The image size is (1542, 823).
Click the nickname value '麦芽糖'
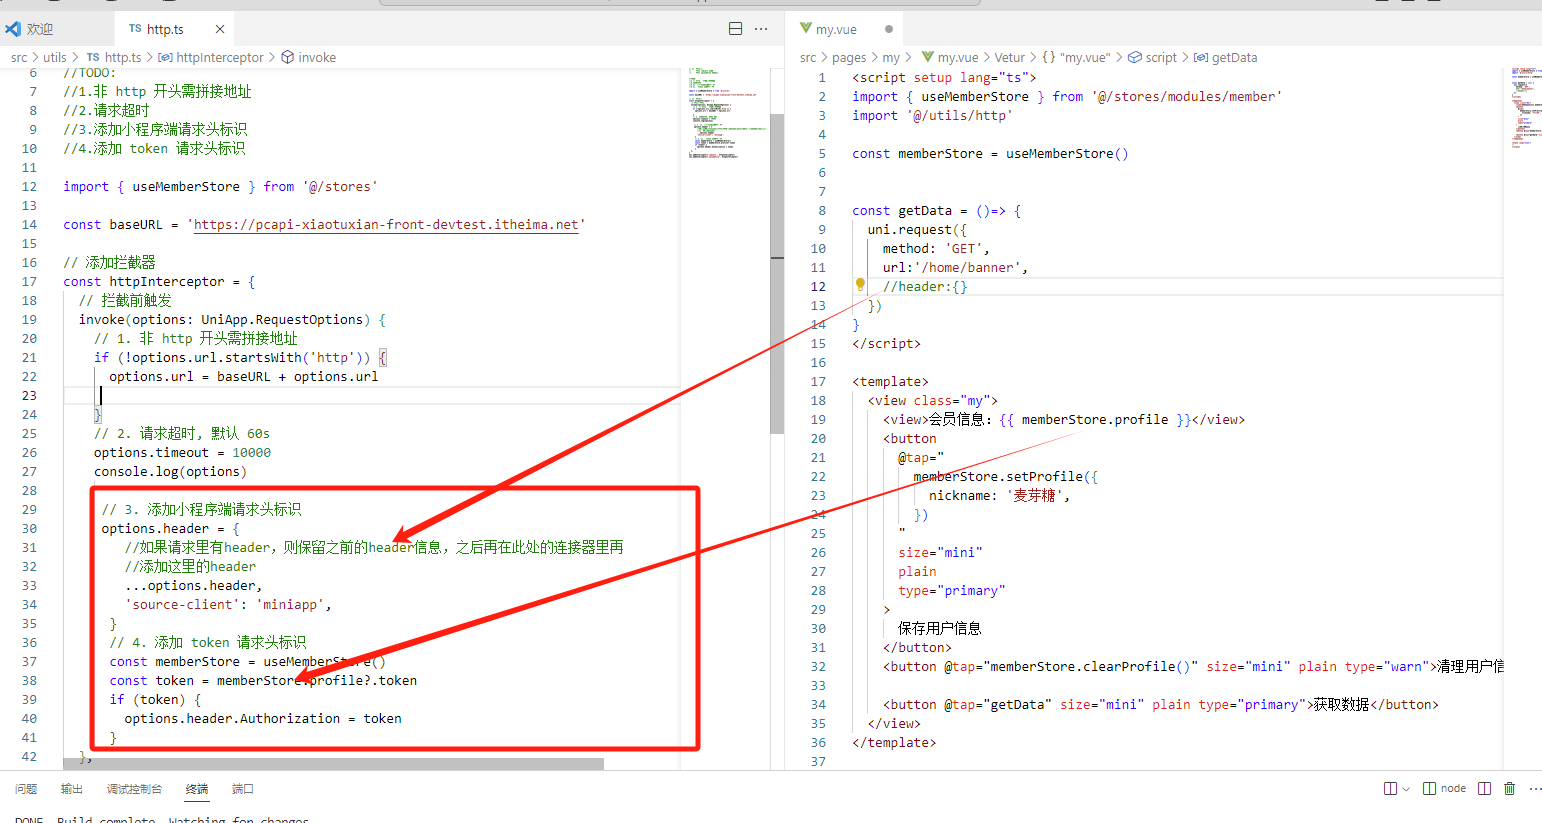point(1033,495)
